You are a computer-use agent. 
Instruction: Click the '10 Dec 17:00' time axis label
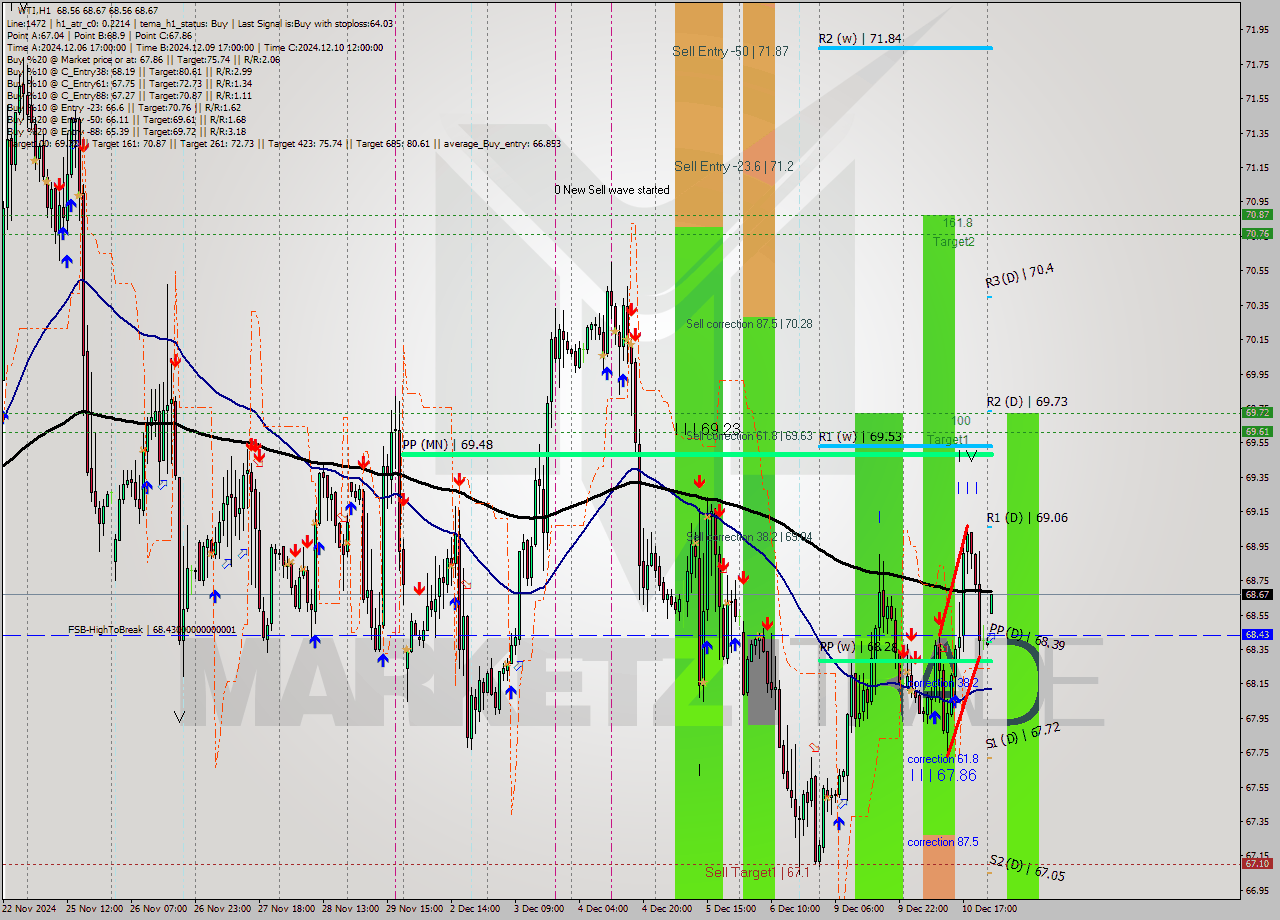click(x=989, y=909)
